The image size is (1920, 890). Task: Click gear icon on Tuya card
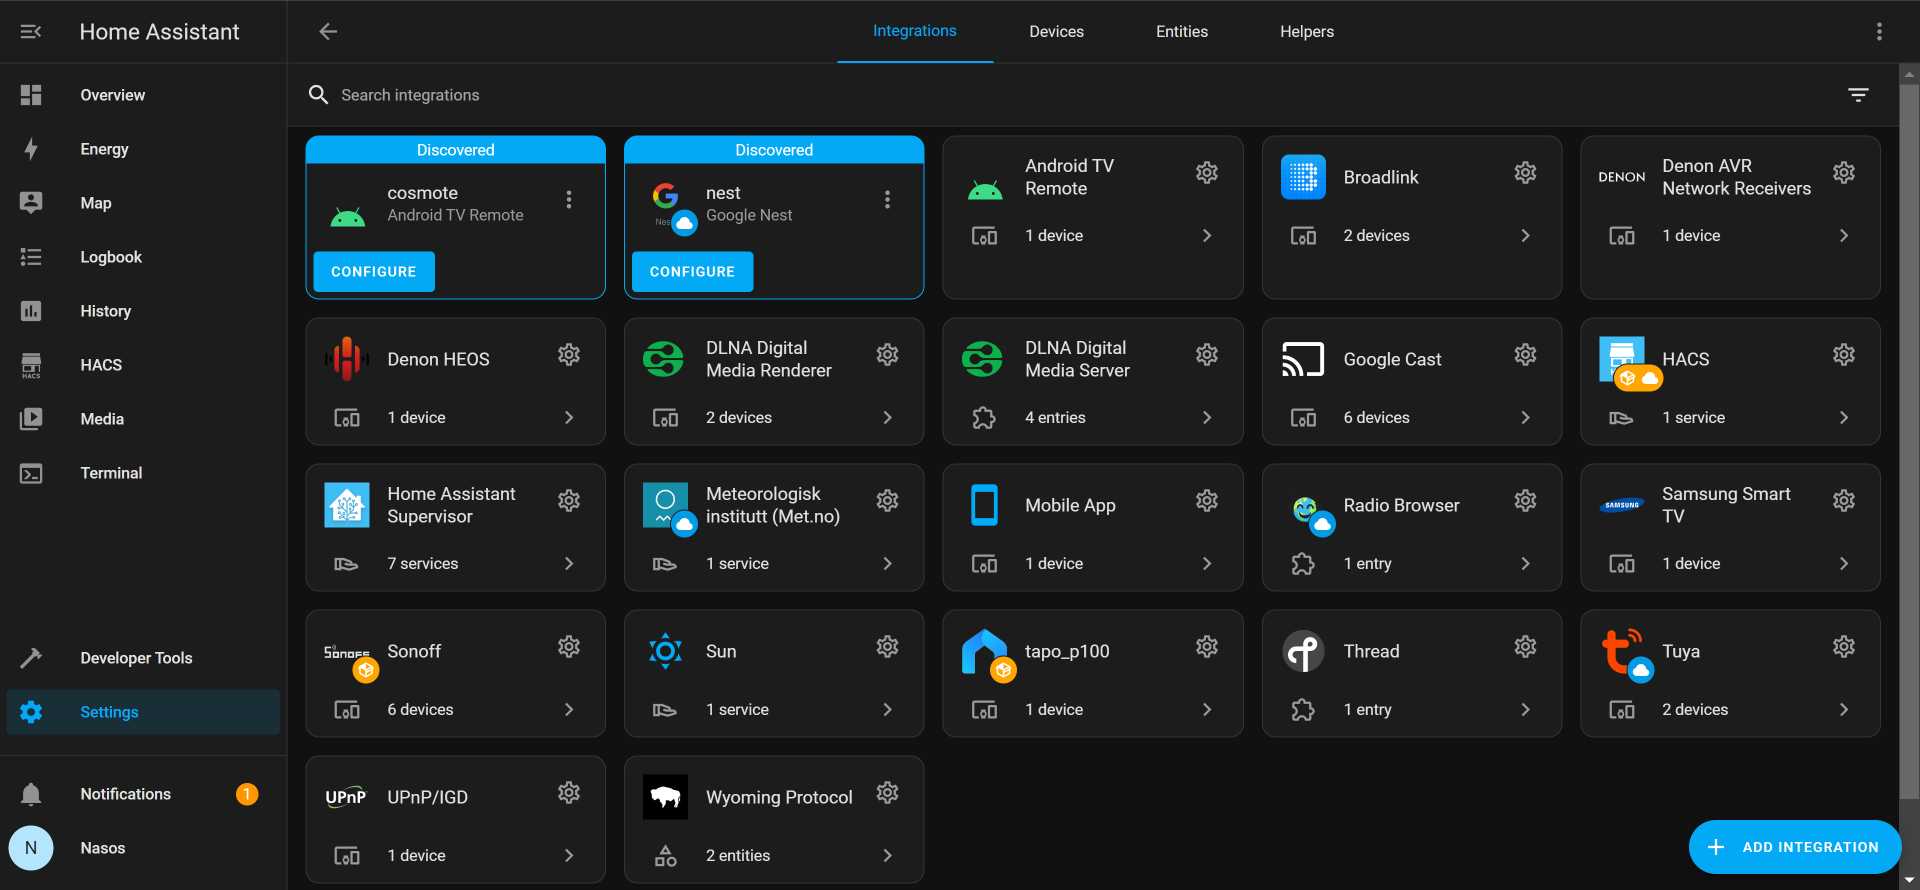click(x=1843, y=647)
